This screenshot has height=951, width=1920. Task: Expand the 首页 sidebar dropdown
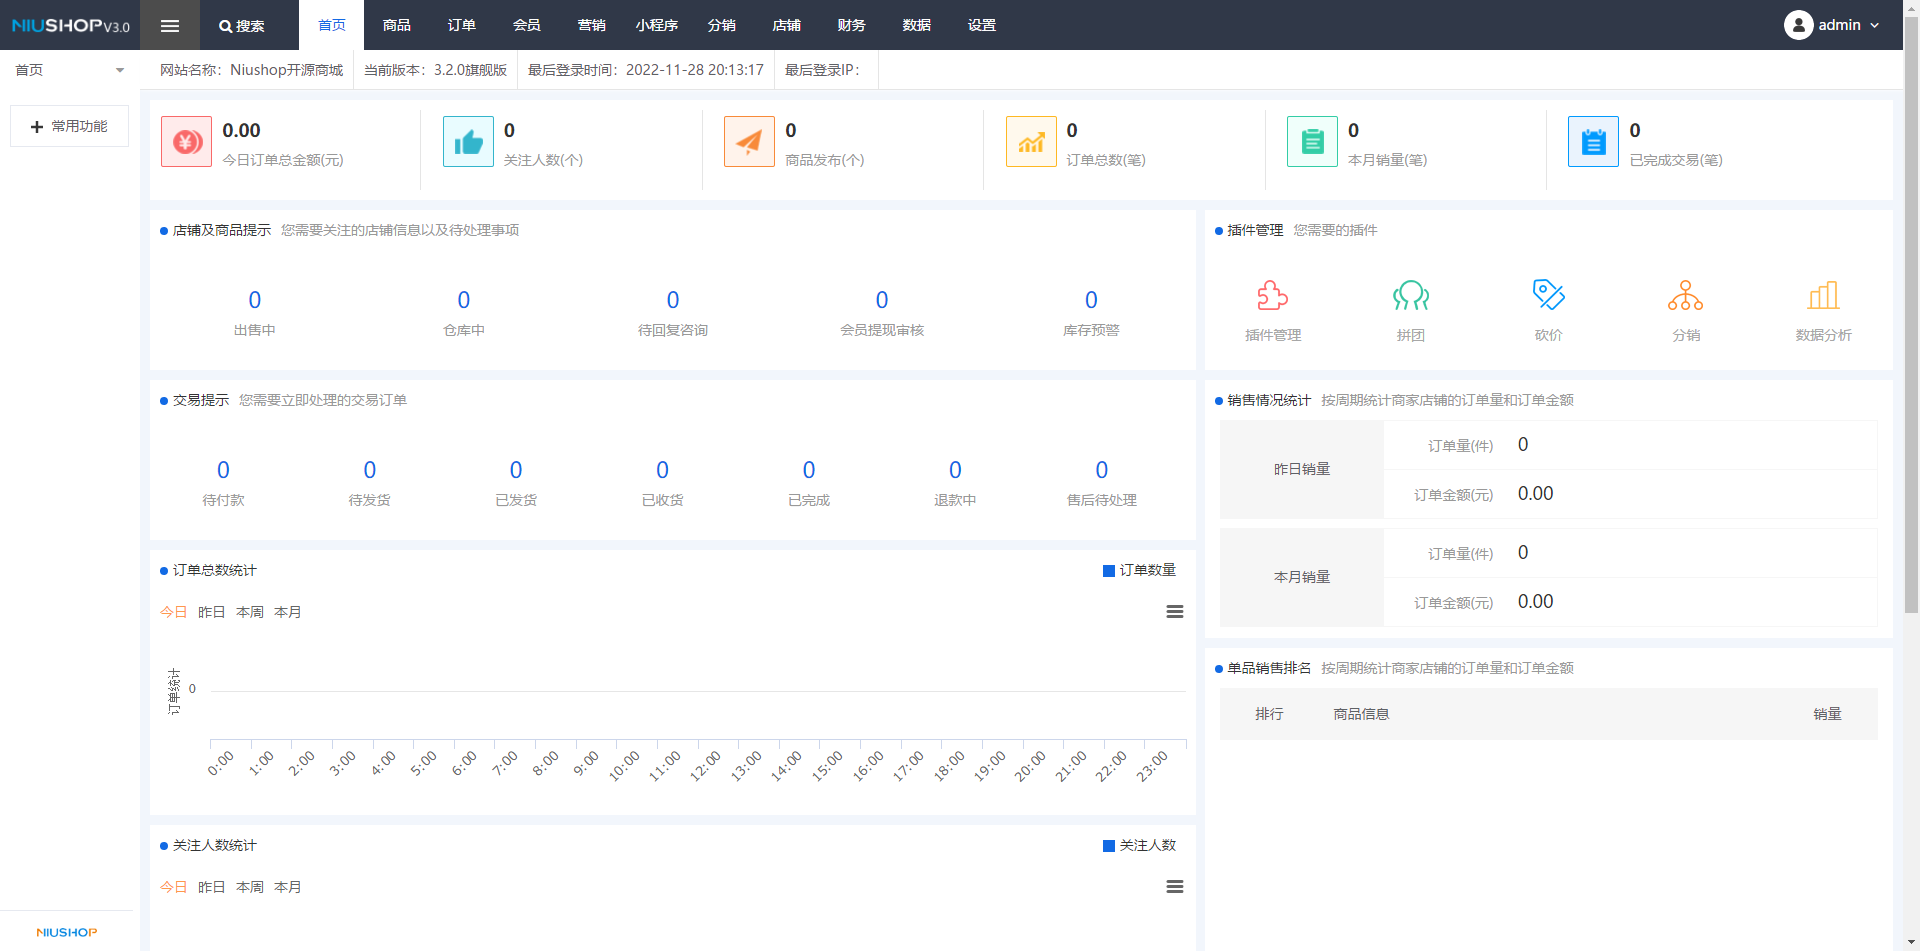[69, 70]
